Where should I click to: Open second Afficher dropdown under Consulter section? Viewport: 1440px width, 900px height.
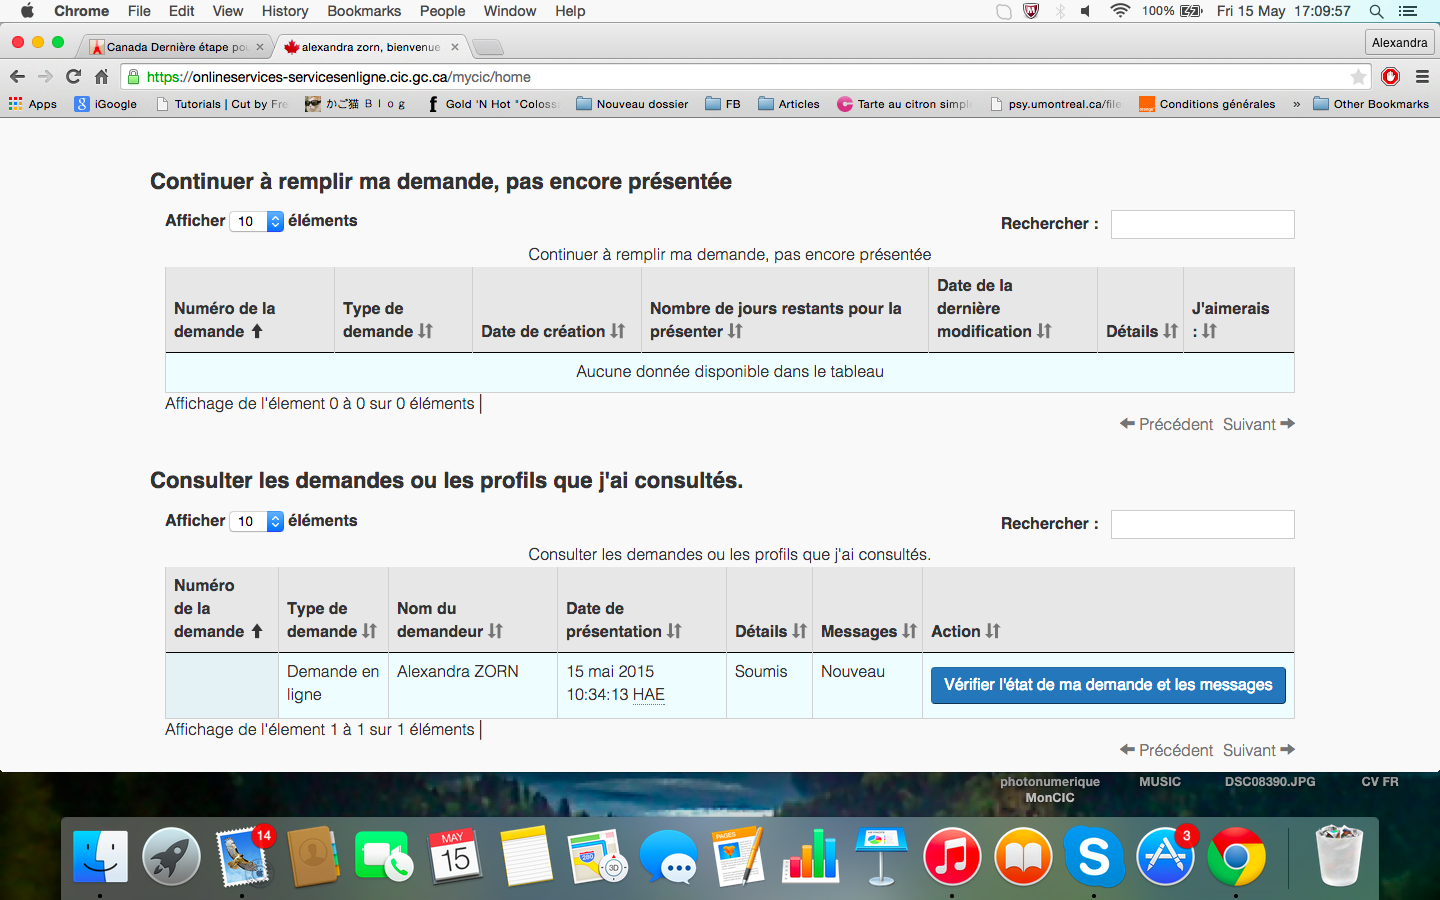coord(257,521)
